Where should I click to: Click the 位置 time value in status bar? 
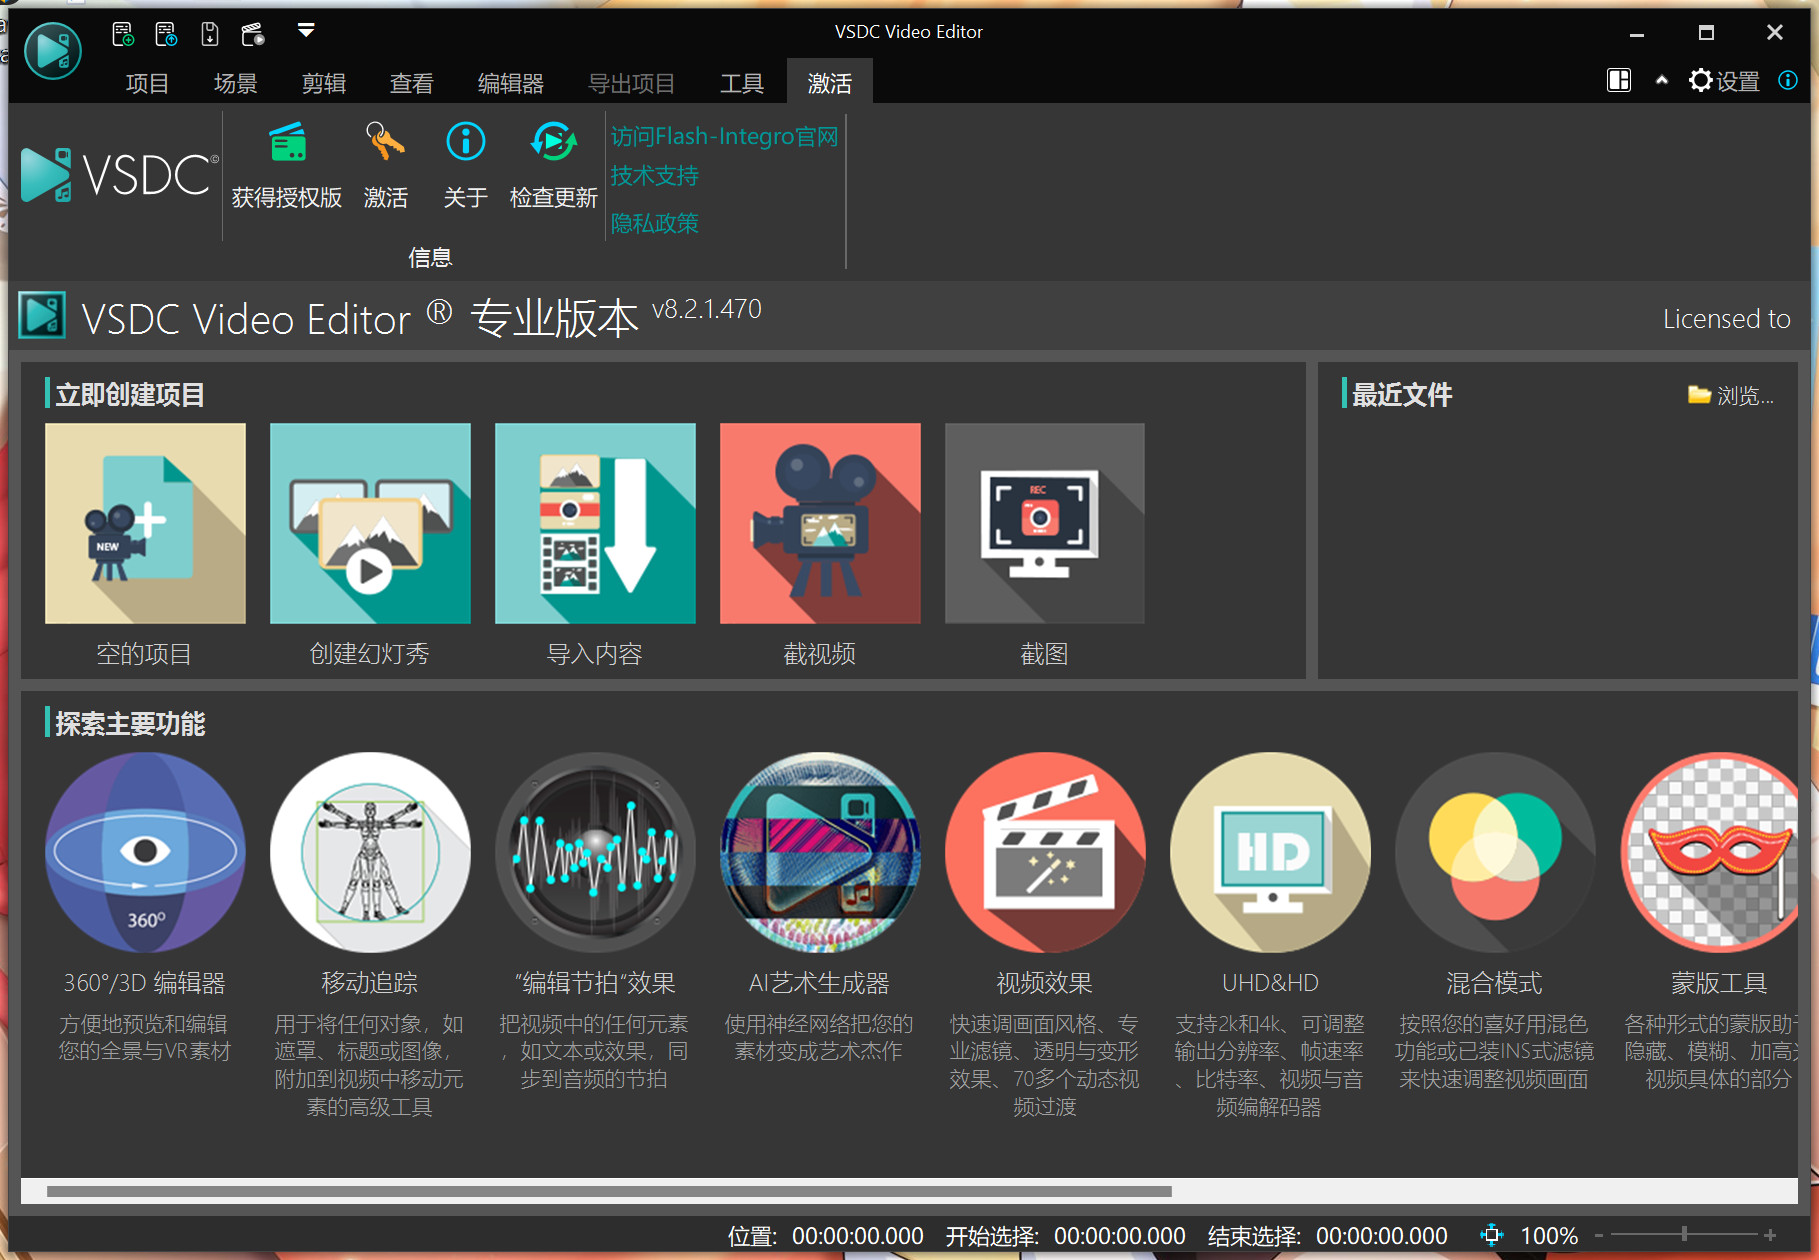[x=858, y=1236]
